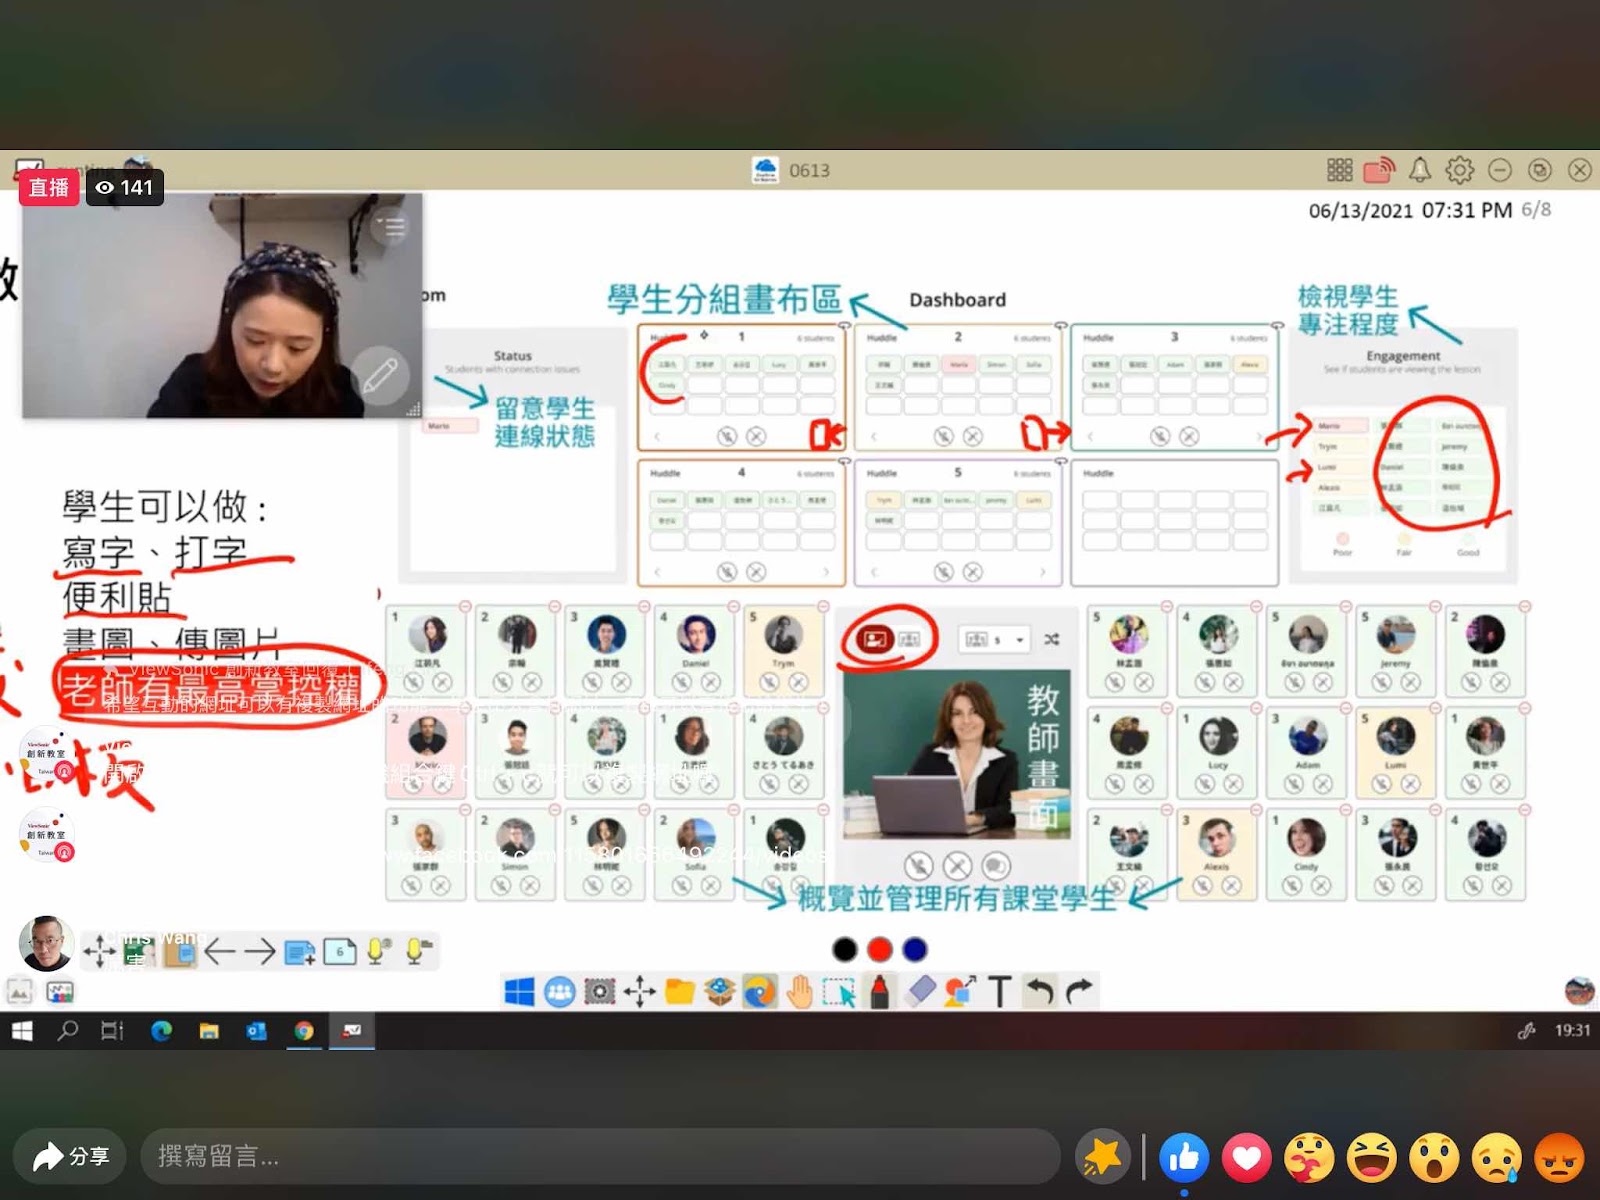Undo the last whiteboard action

(x=1040, y=991)
